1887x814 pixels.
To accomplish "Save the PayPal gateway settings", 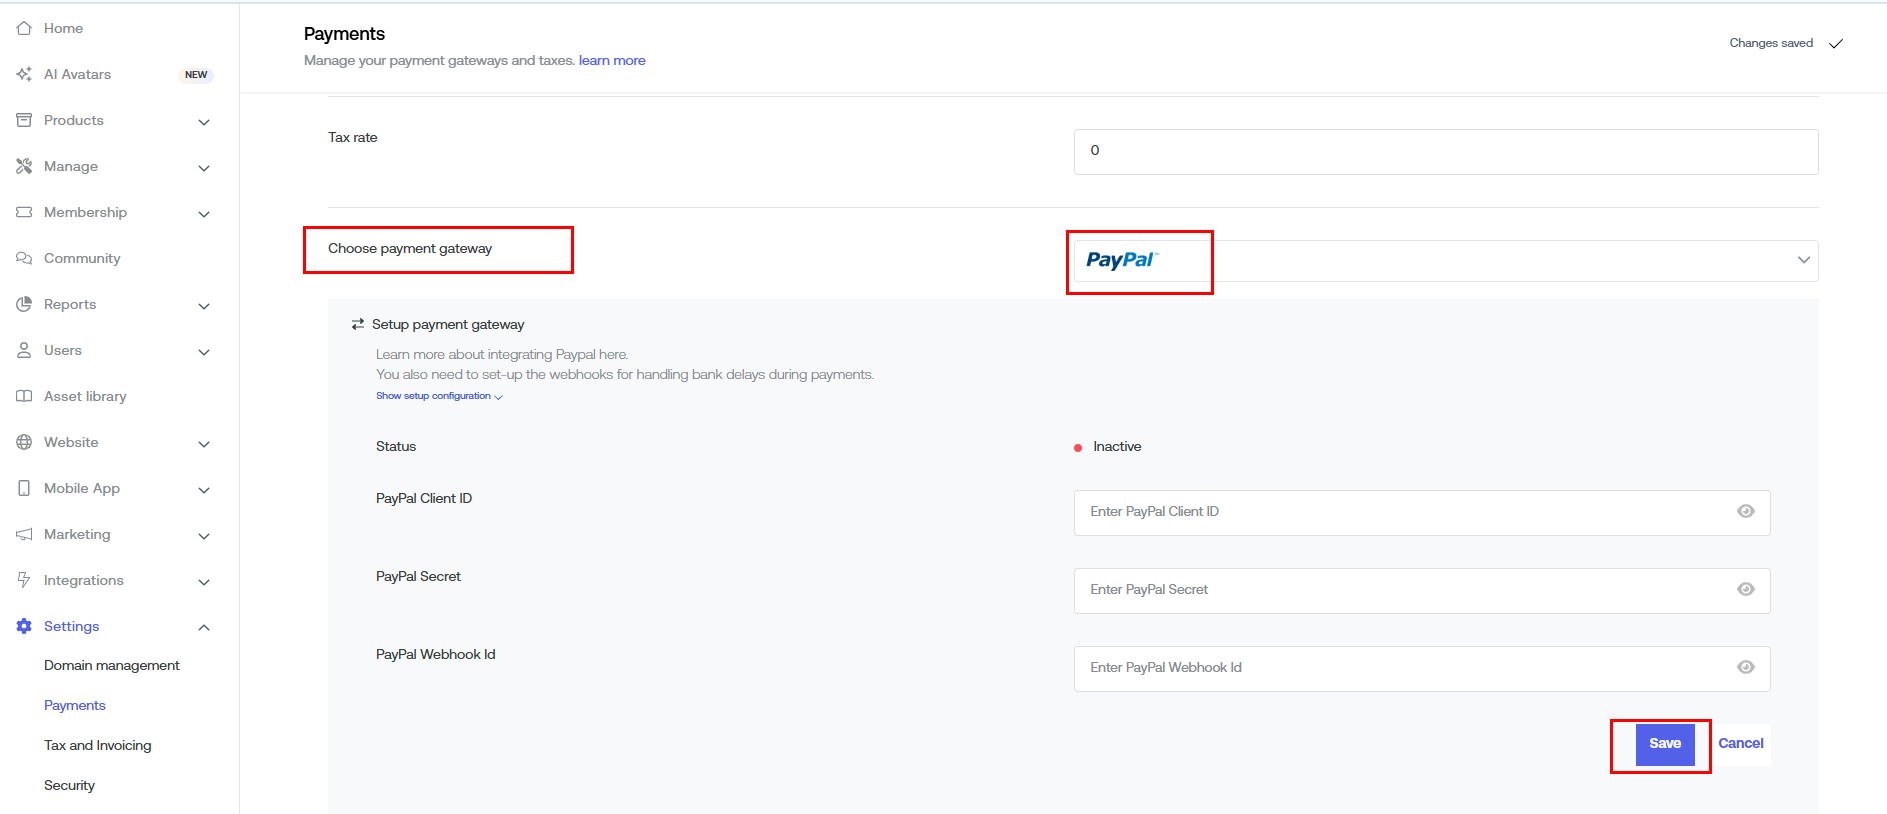I will 1665,744.
